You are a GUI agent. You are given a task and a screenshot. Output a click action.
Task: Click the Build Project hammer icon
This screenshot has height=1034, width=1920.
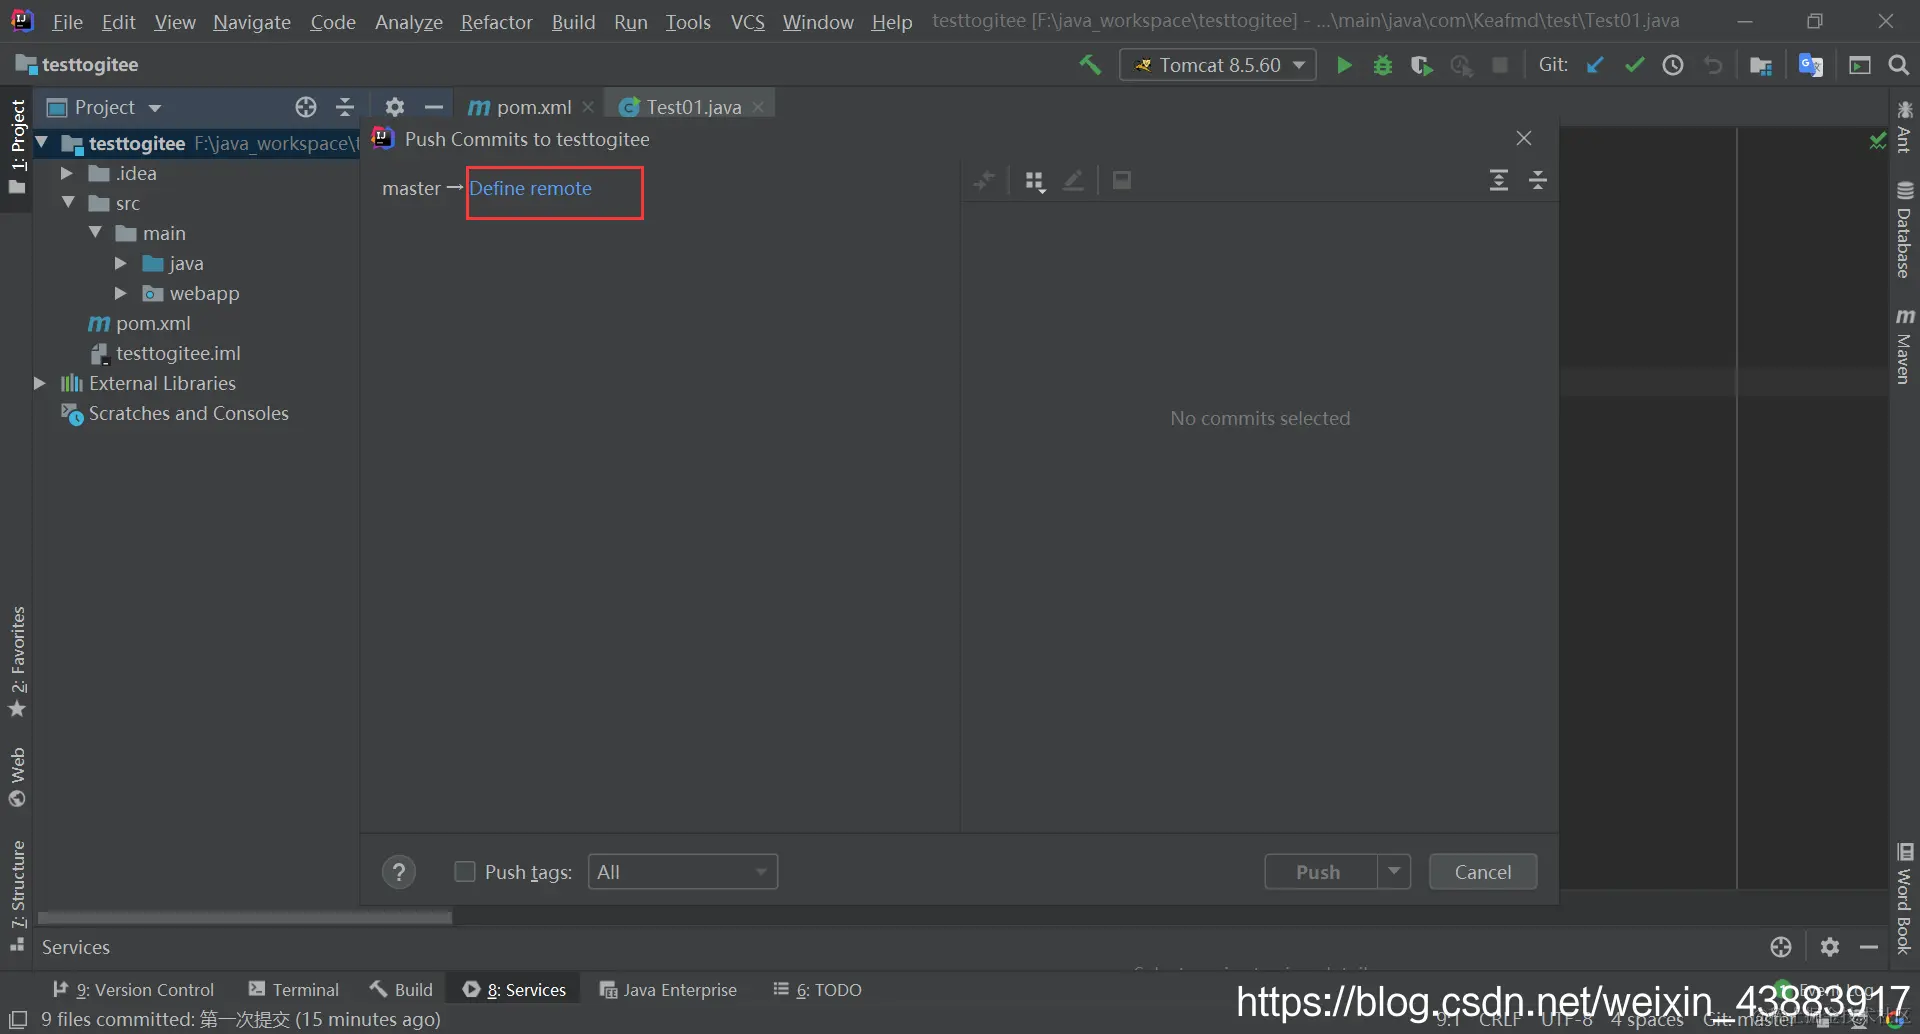coord(1090,65)
